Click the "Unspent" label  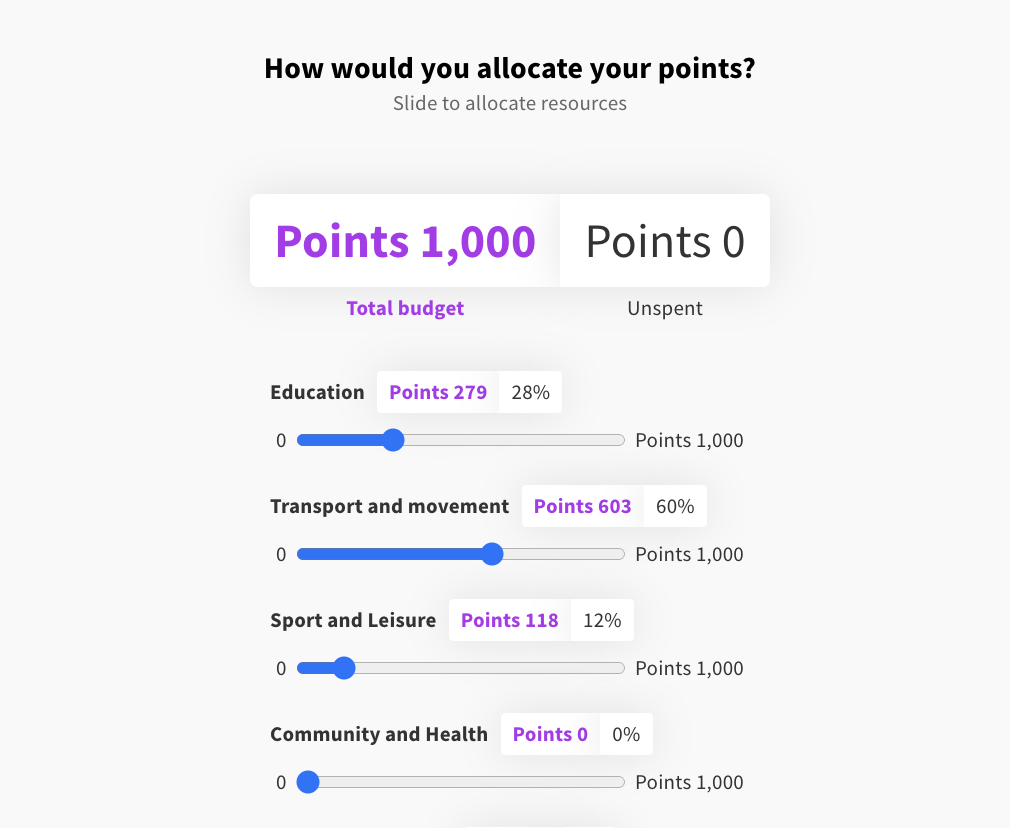coord(665,308)
